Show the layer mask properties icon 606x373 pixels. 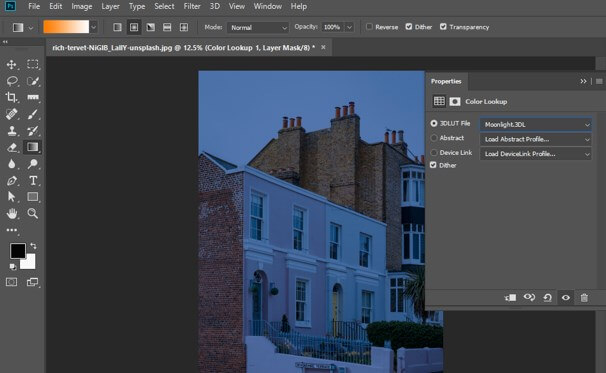coord(454,101)
